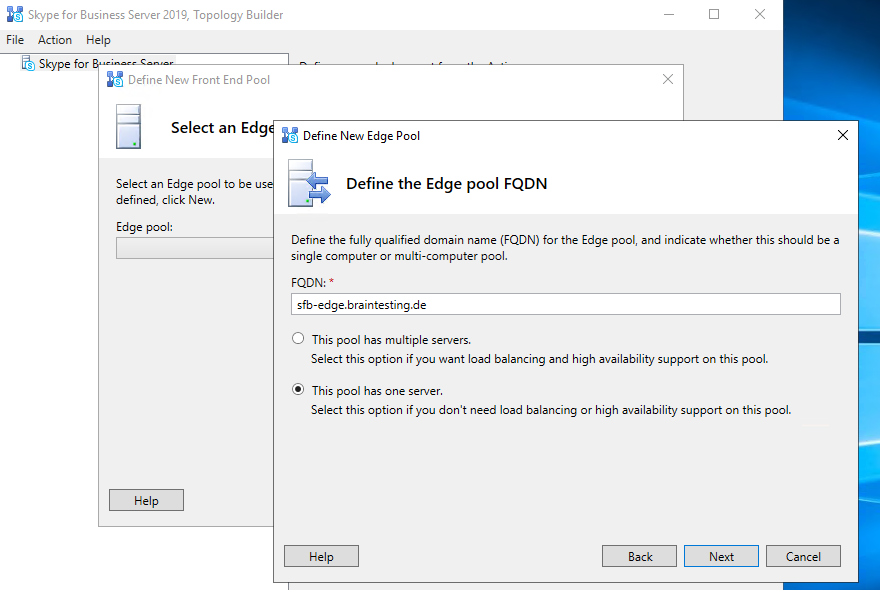Click the Edge pool server arrows icon
This screenshot has height=590, width=880.
pos(309,183)
